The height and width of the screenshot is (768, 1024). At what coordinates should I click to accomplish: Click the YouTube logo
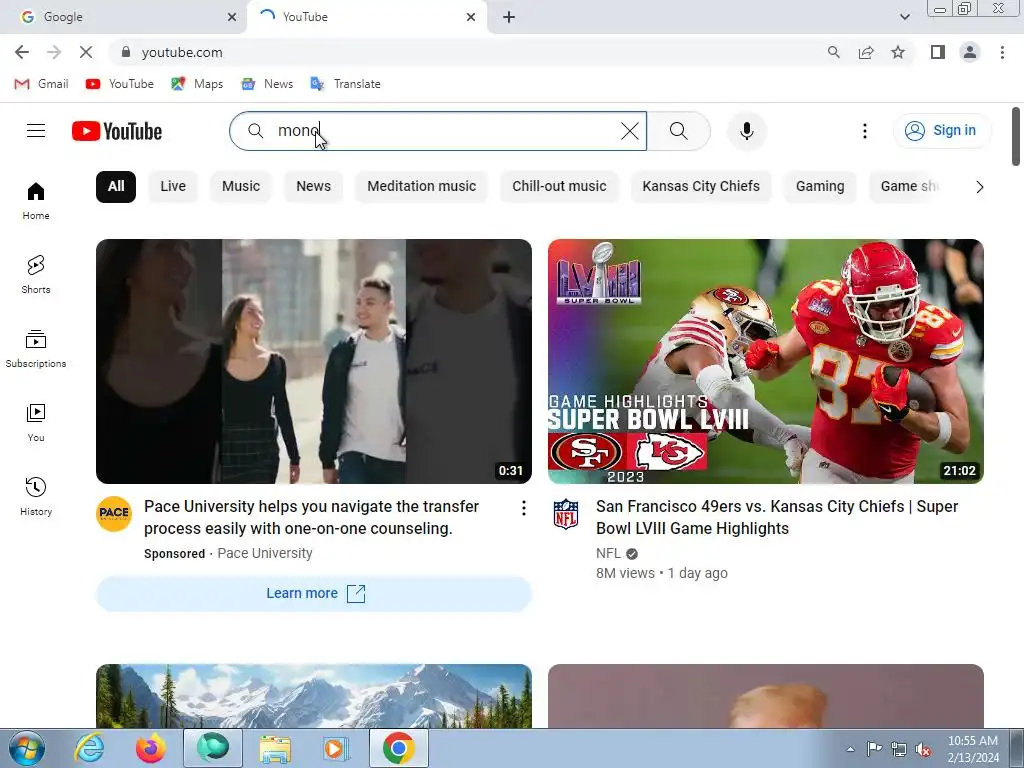click(117, 131)
